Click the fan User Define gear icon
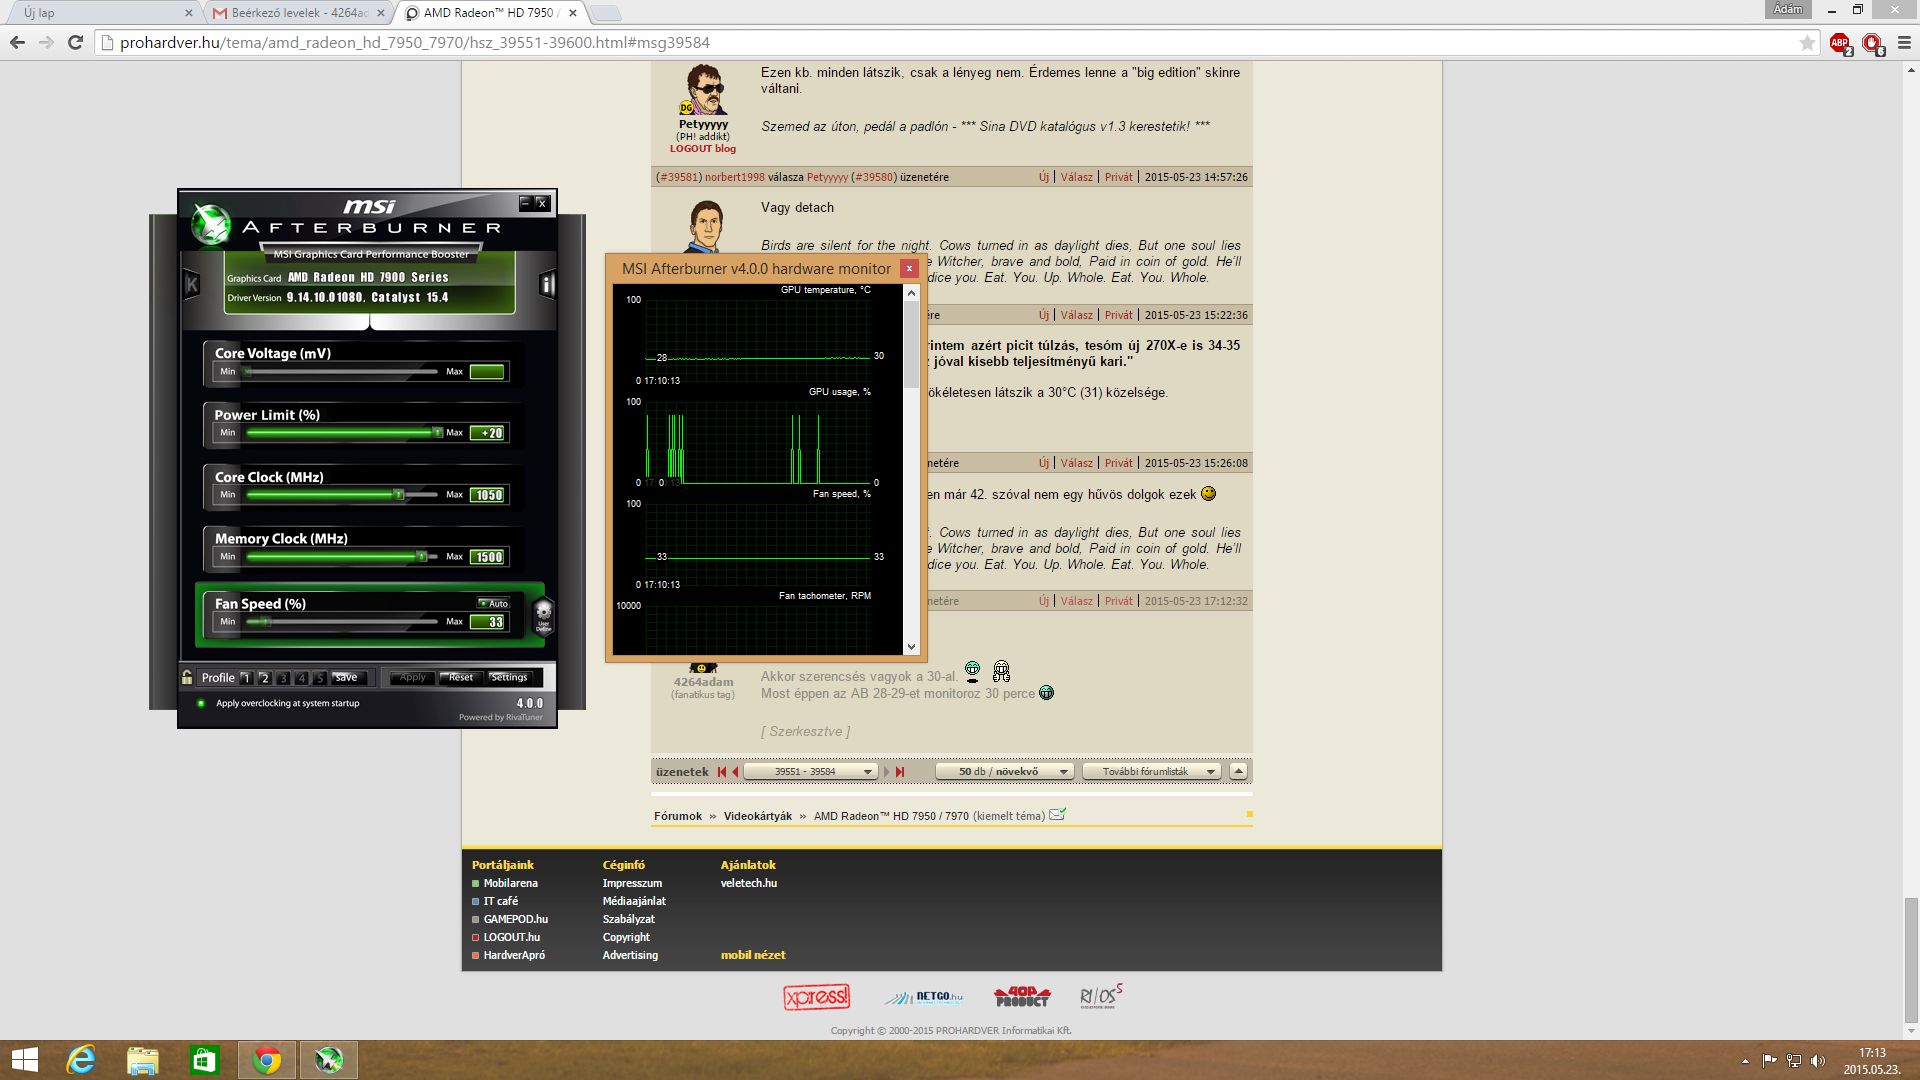Image resolution: width=1920 pixels, height=1080 pixels. pos(543,615)
